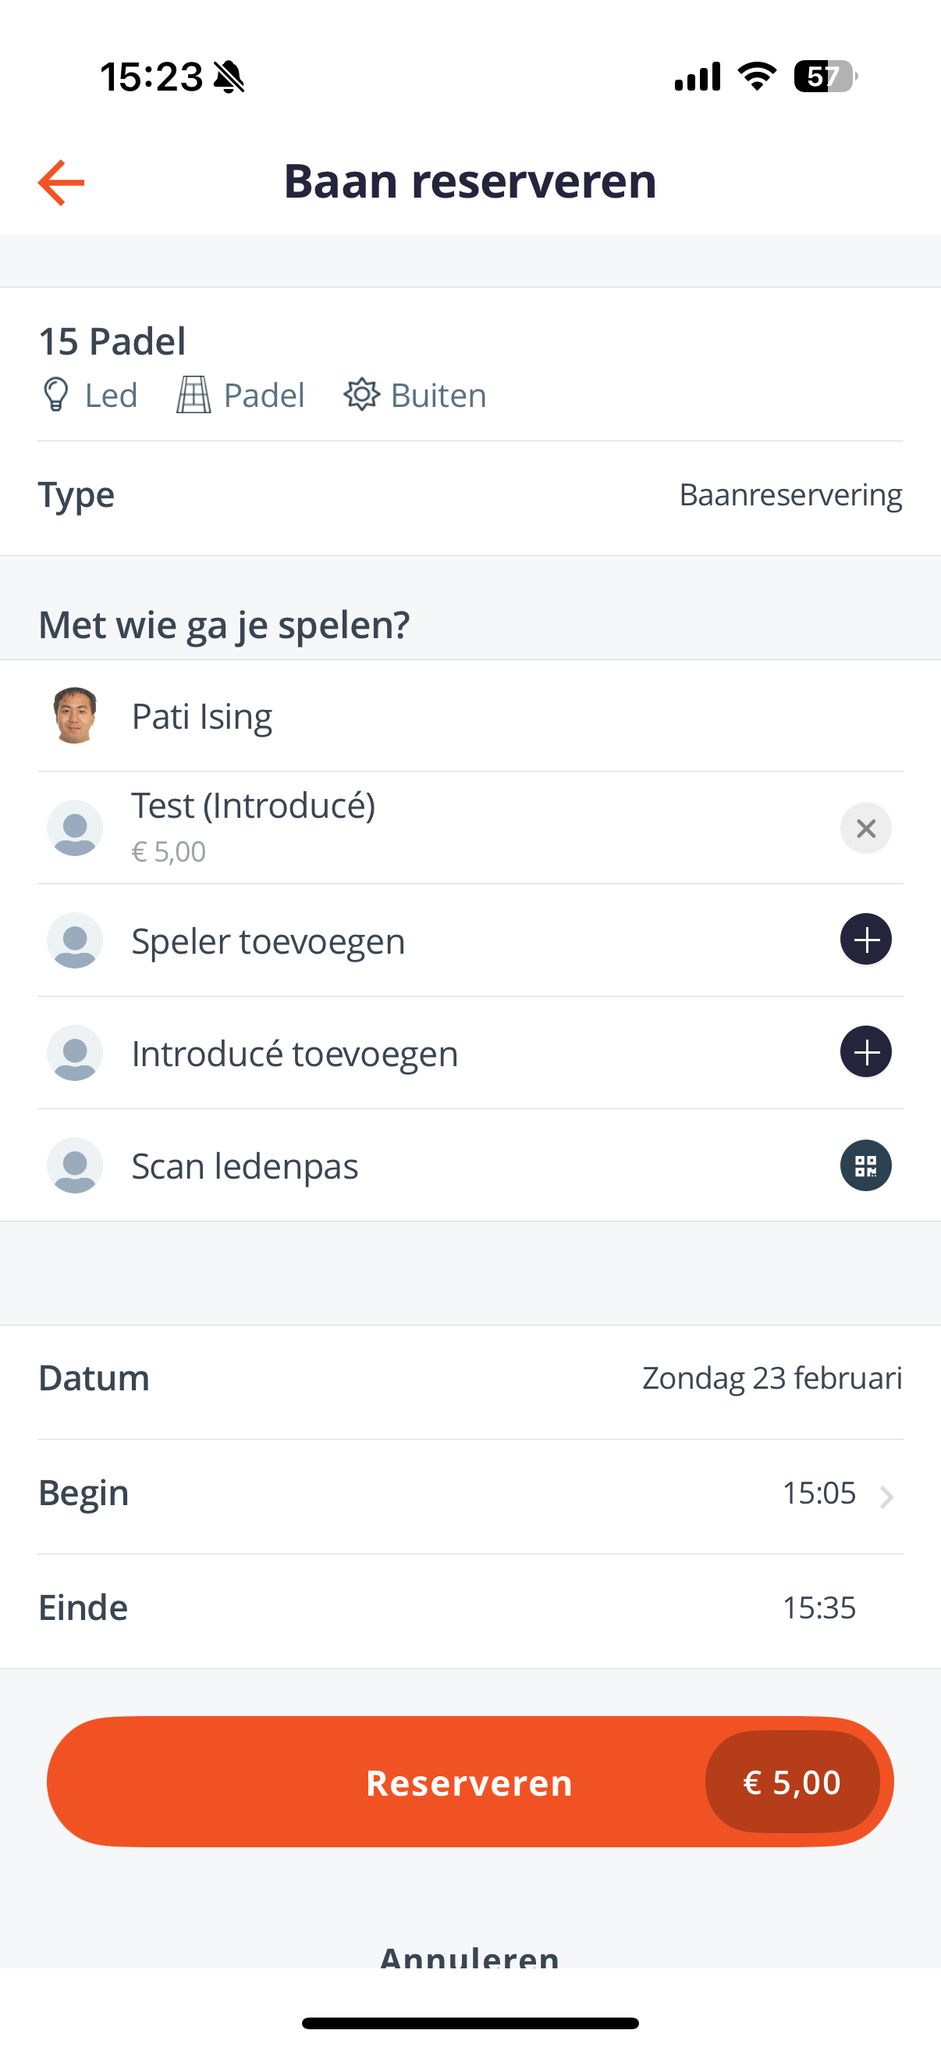Screen dimensions: 941x2048
Task: Tap the Annuleren link
Action: point(470,1955)
